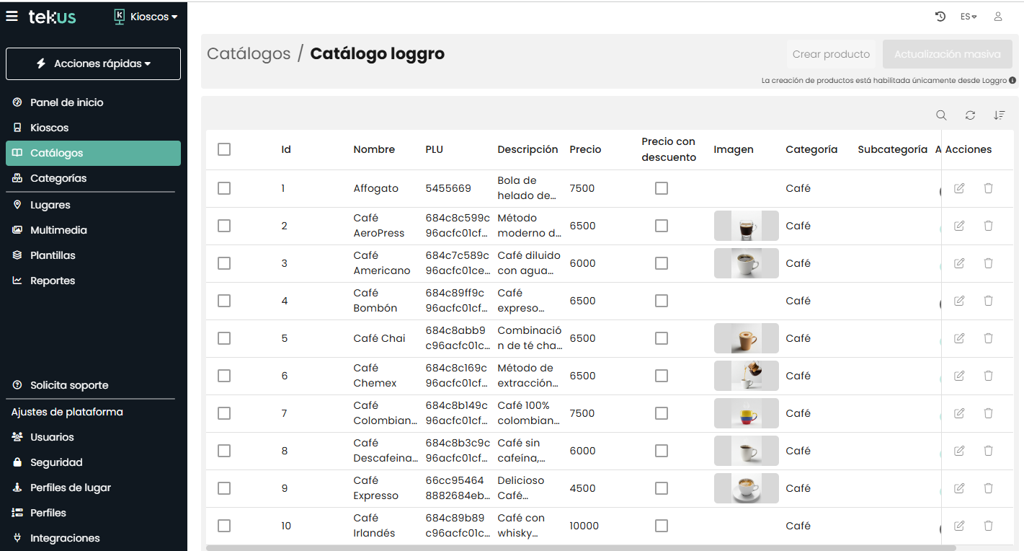Select the checkbox for Café Chai row
Screen dimensions: 1024x551
click(224, 338)
